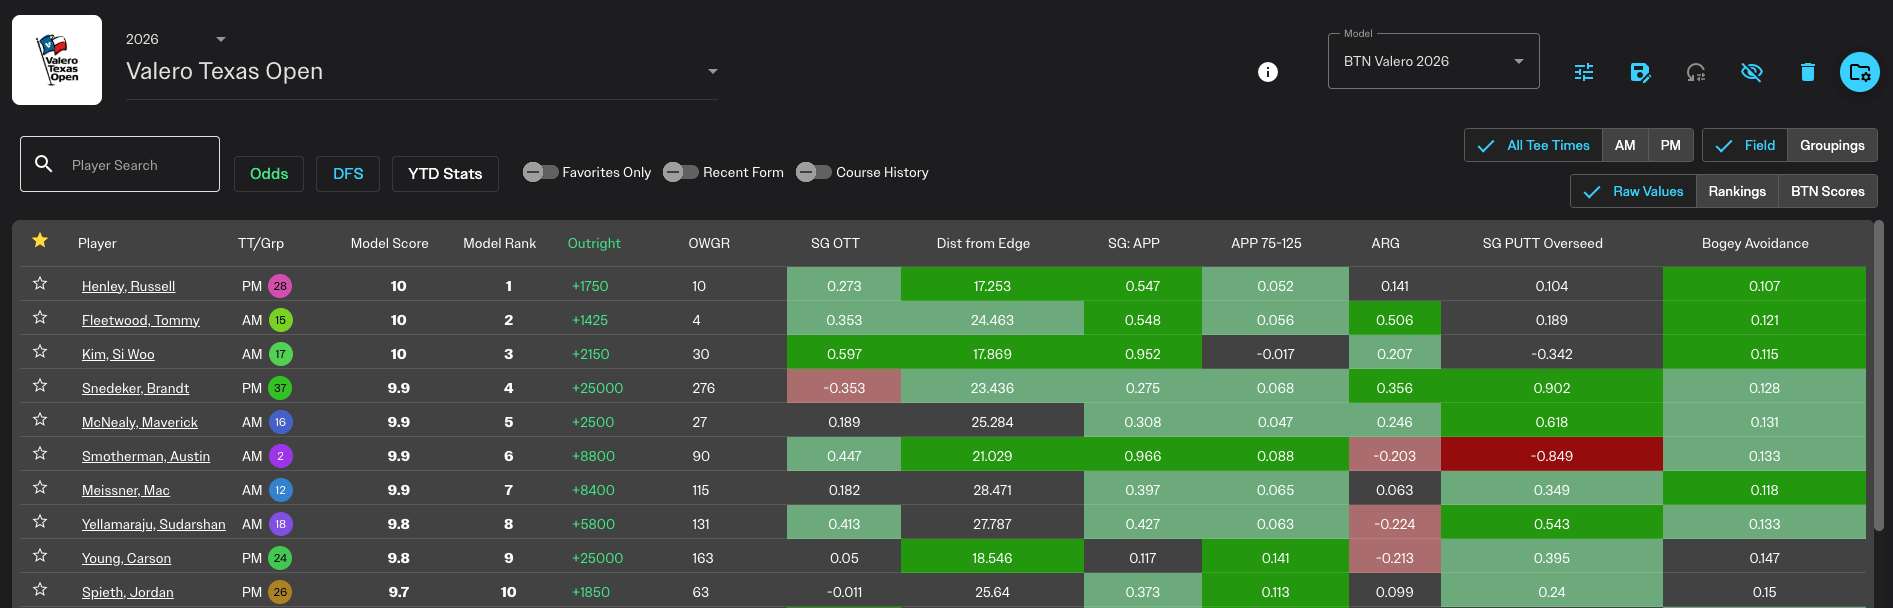Star the McNealy, Maverick row
Screen dimensions: 1893x608
[40, 420]
